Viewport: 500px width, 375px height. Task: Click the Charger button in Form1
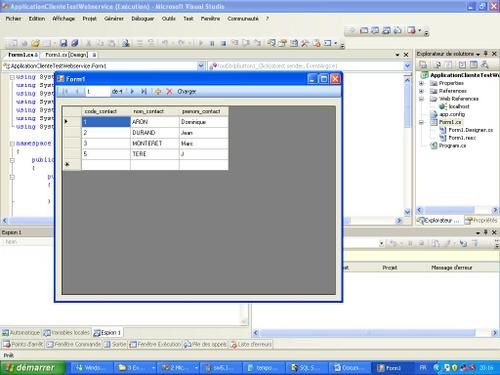pyautogui.click(x=187, y=91)
